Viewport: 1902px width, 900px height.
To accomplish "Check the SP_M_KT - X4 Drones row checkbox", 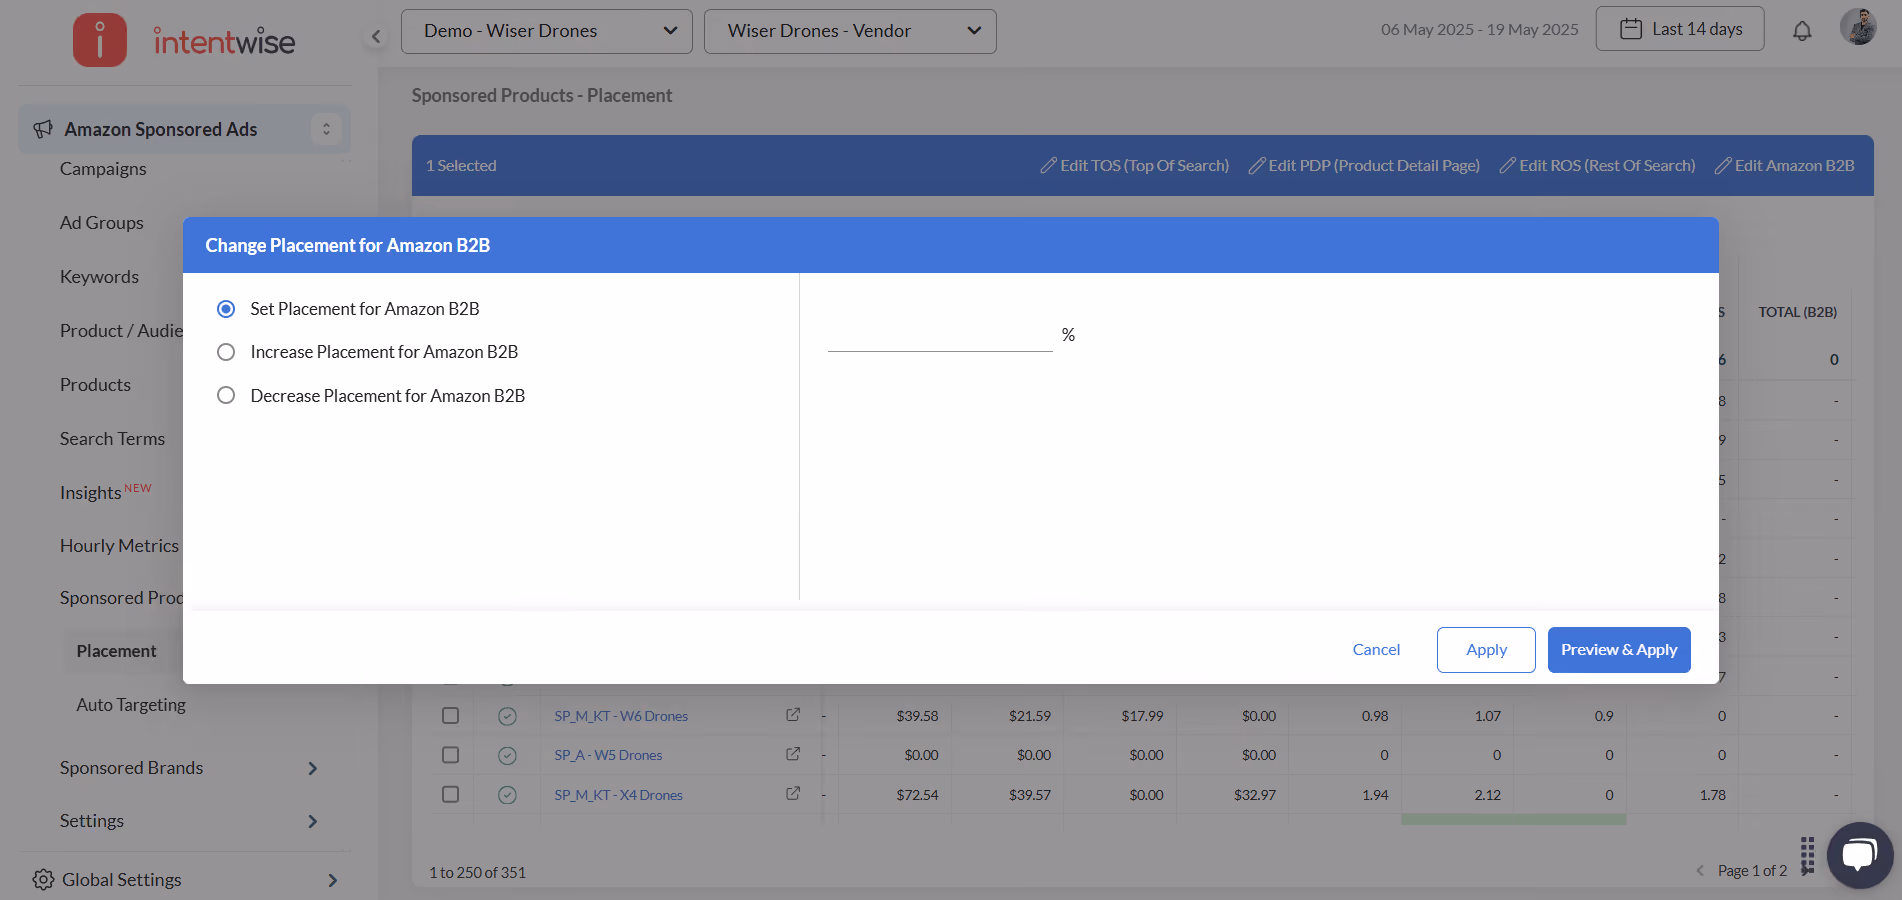I will pos(450,794).
